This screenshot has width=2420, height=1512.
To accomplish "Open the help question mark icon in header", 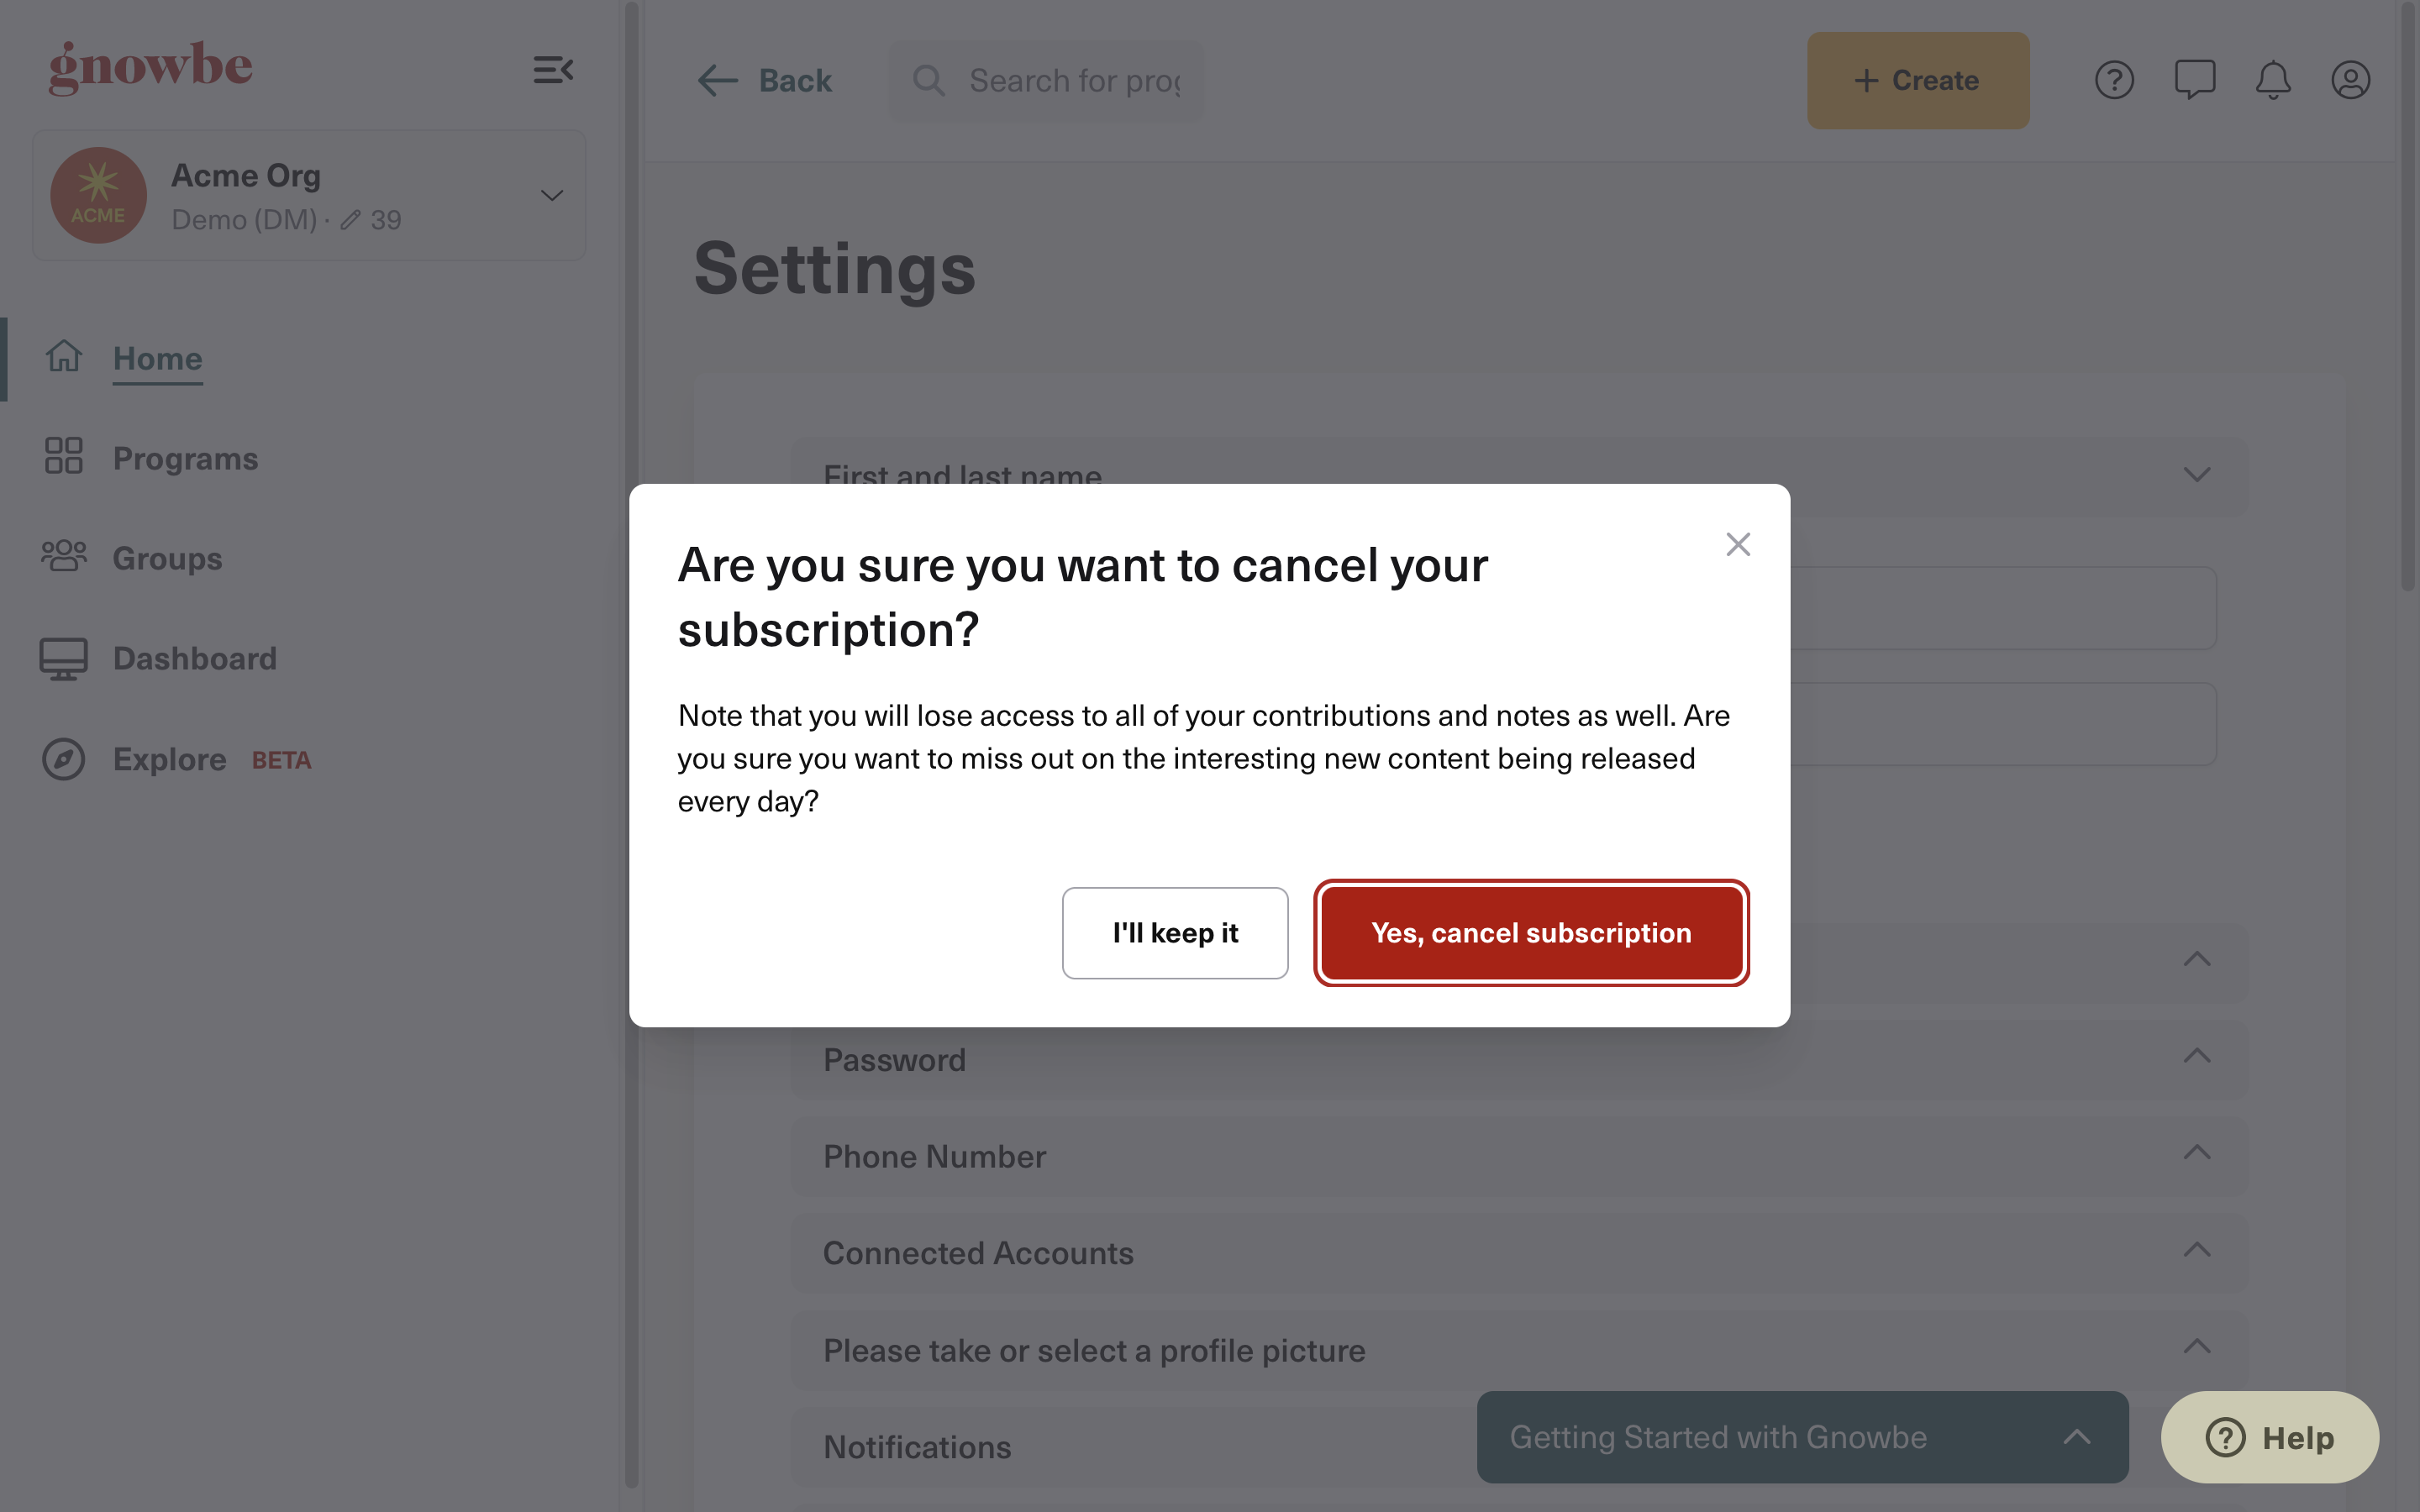I will [x=2114, y=80].
